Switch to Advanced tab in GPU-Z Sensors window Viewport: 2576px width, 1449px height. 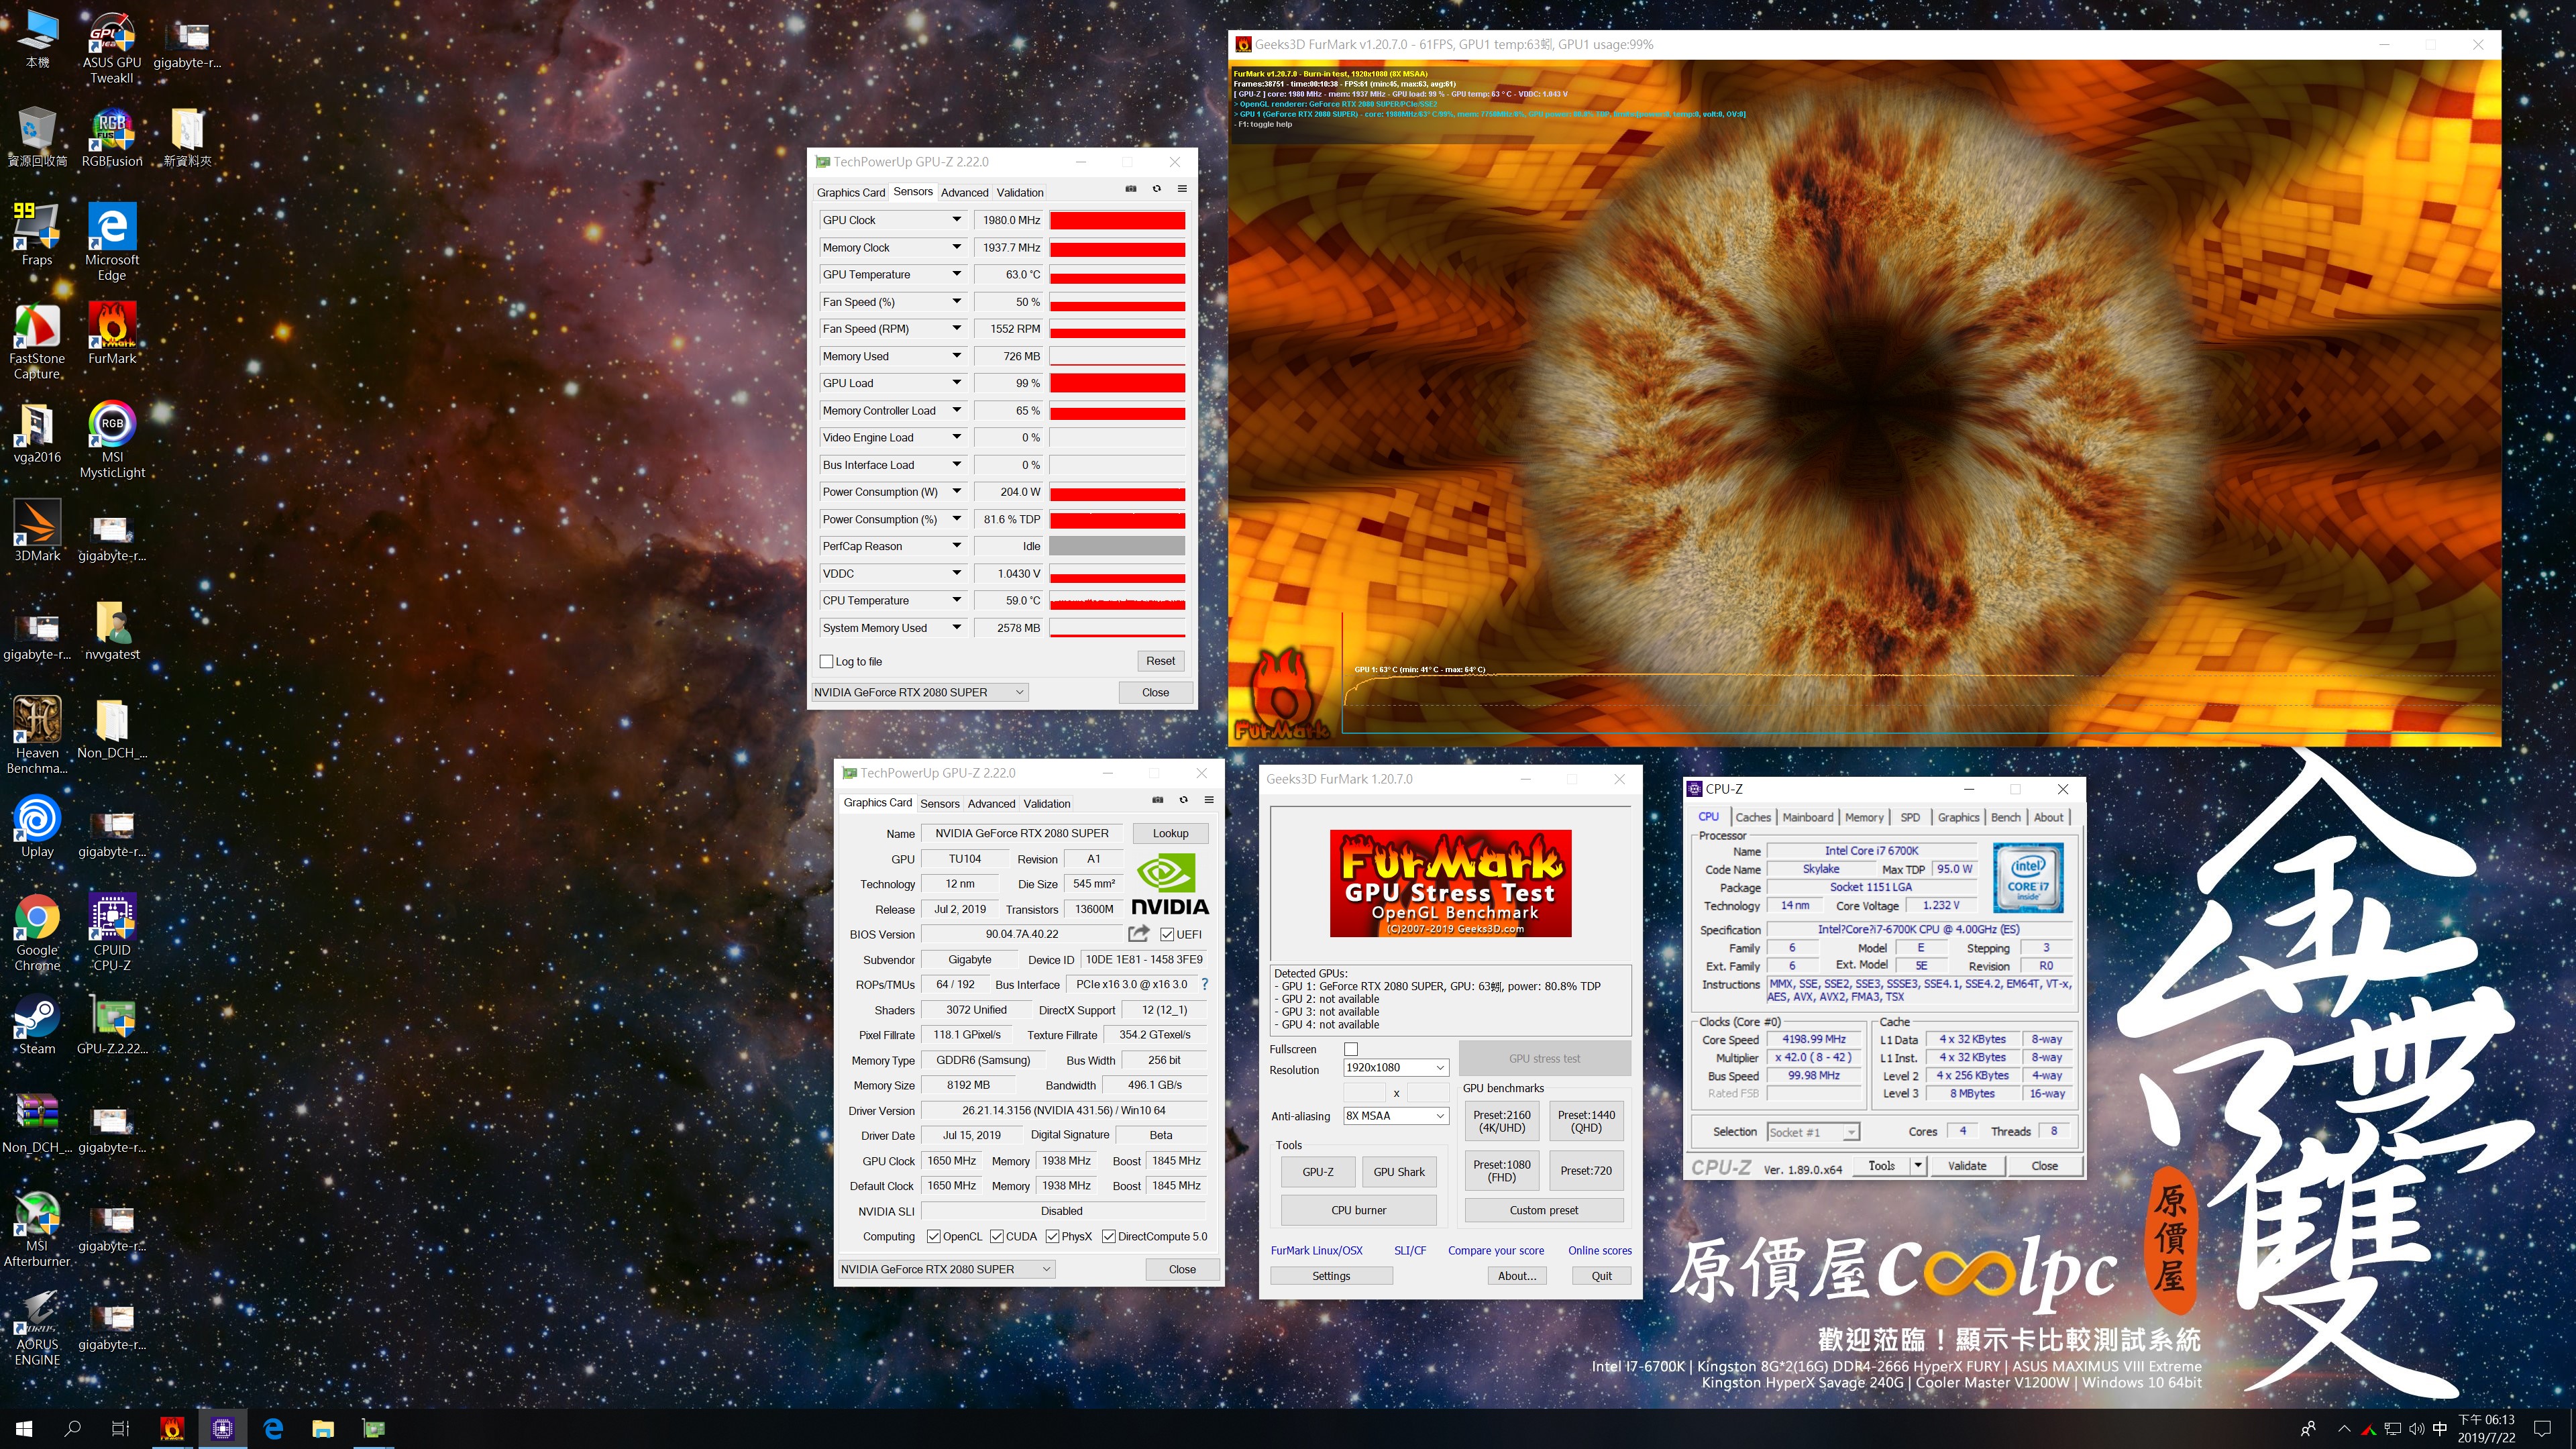coord(964,192)
